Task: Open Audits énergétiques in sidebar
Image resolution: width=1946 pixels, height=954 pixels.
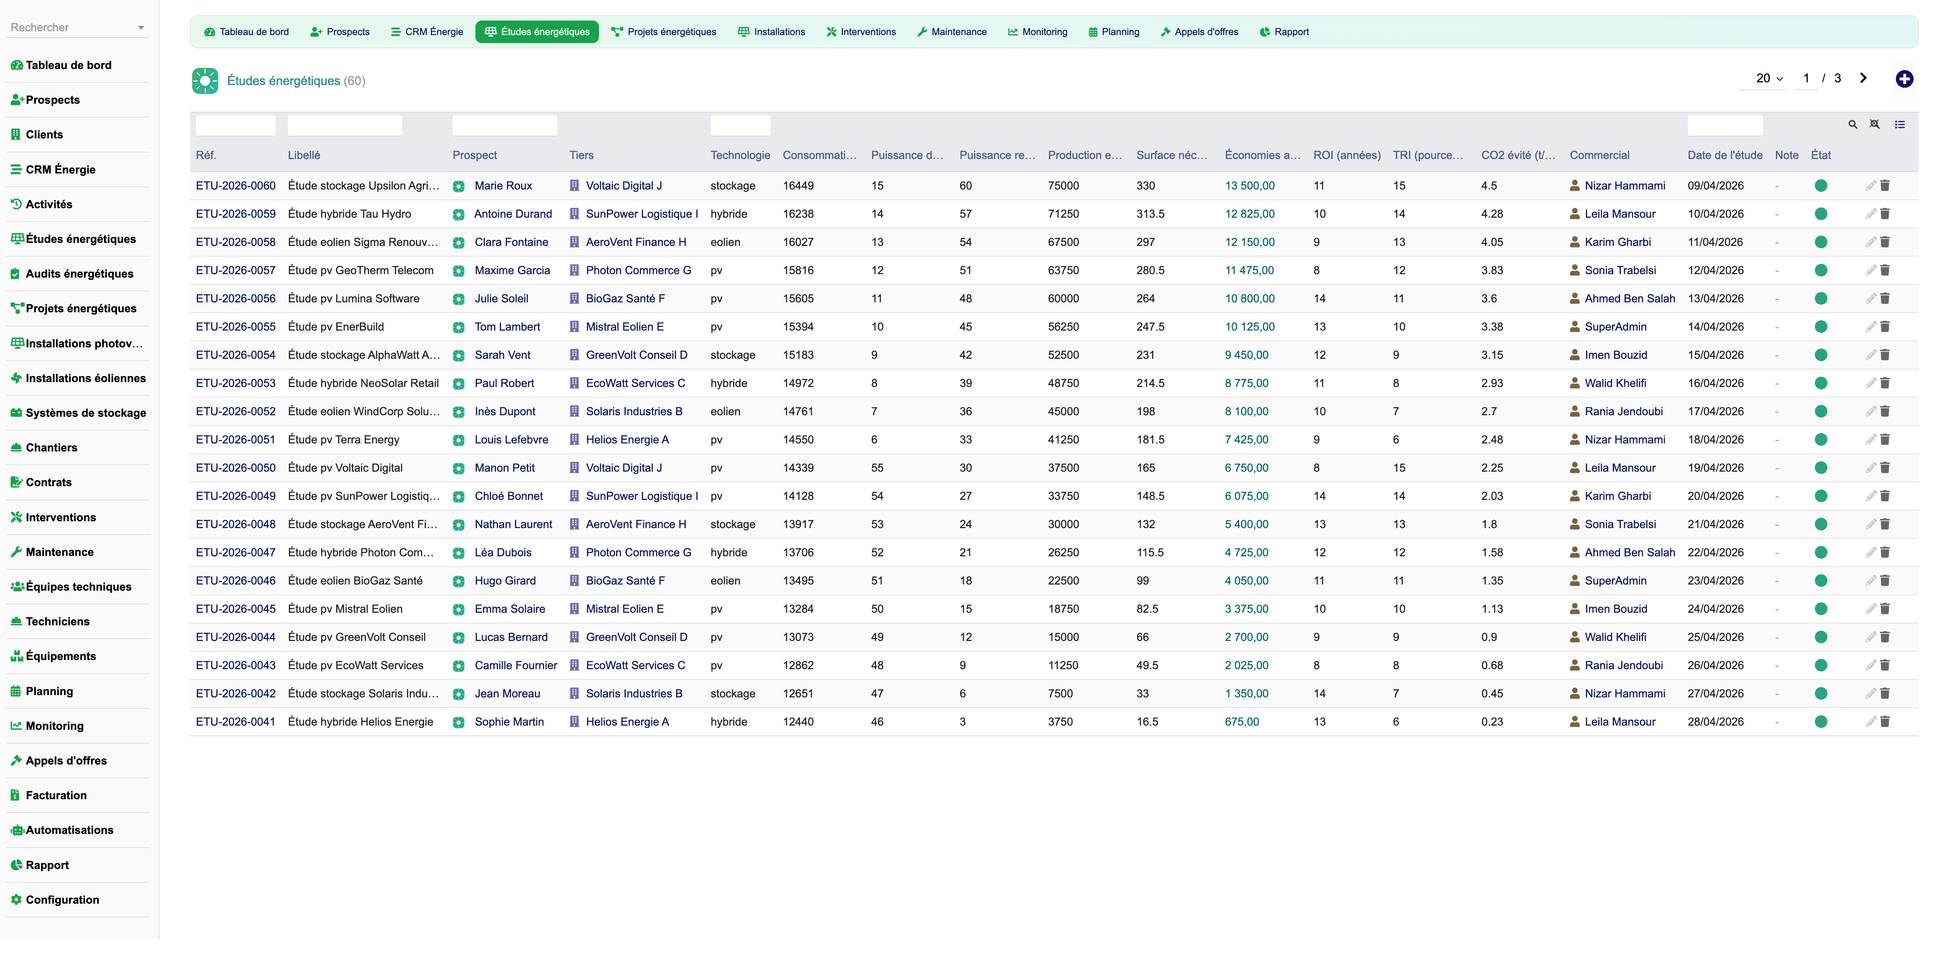Action: tap(79, 274)
